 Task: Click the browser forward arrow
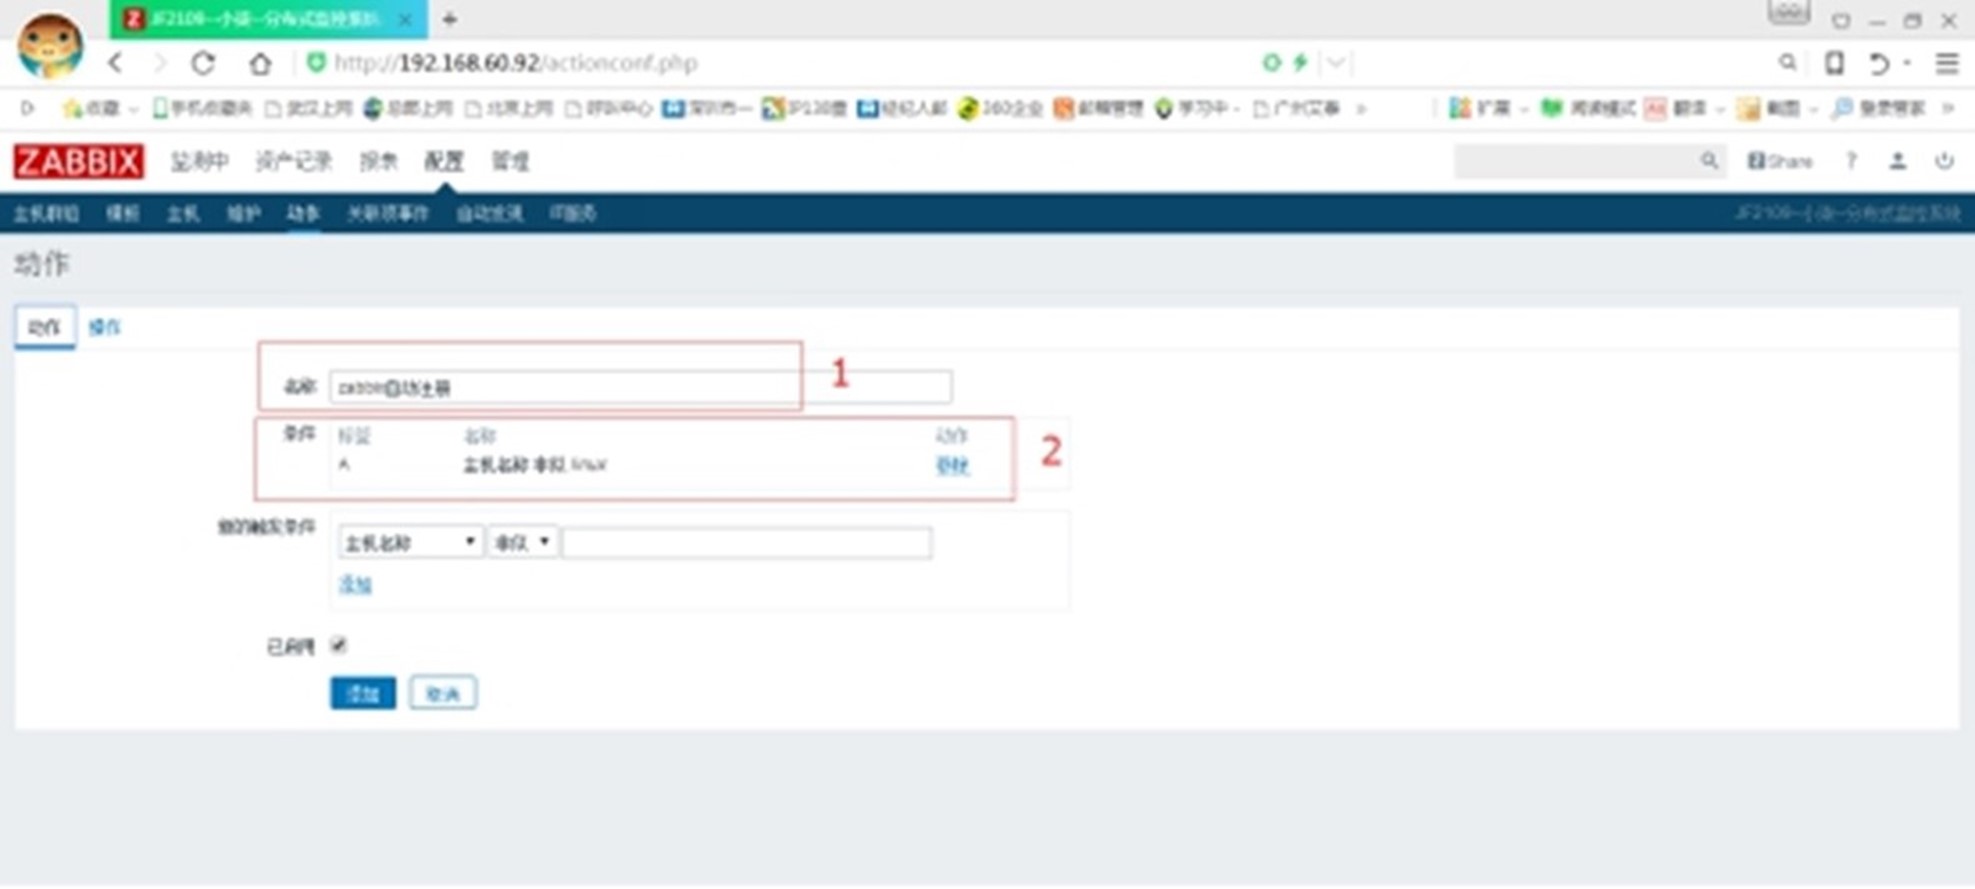pos(159,63)
